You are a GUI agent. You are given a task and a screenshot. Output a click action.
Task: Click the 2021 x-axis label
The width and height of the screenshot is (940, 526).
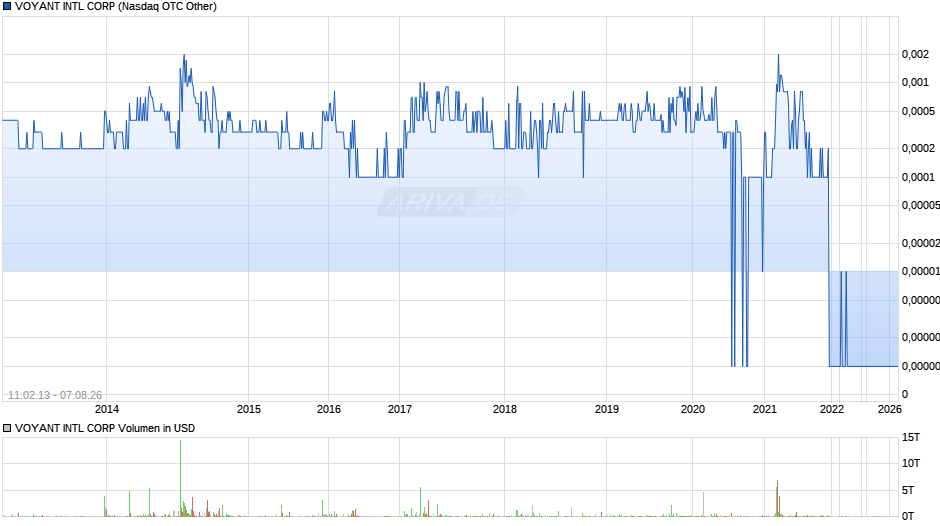click(x=764, y=409)
